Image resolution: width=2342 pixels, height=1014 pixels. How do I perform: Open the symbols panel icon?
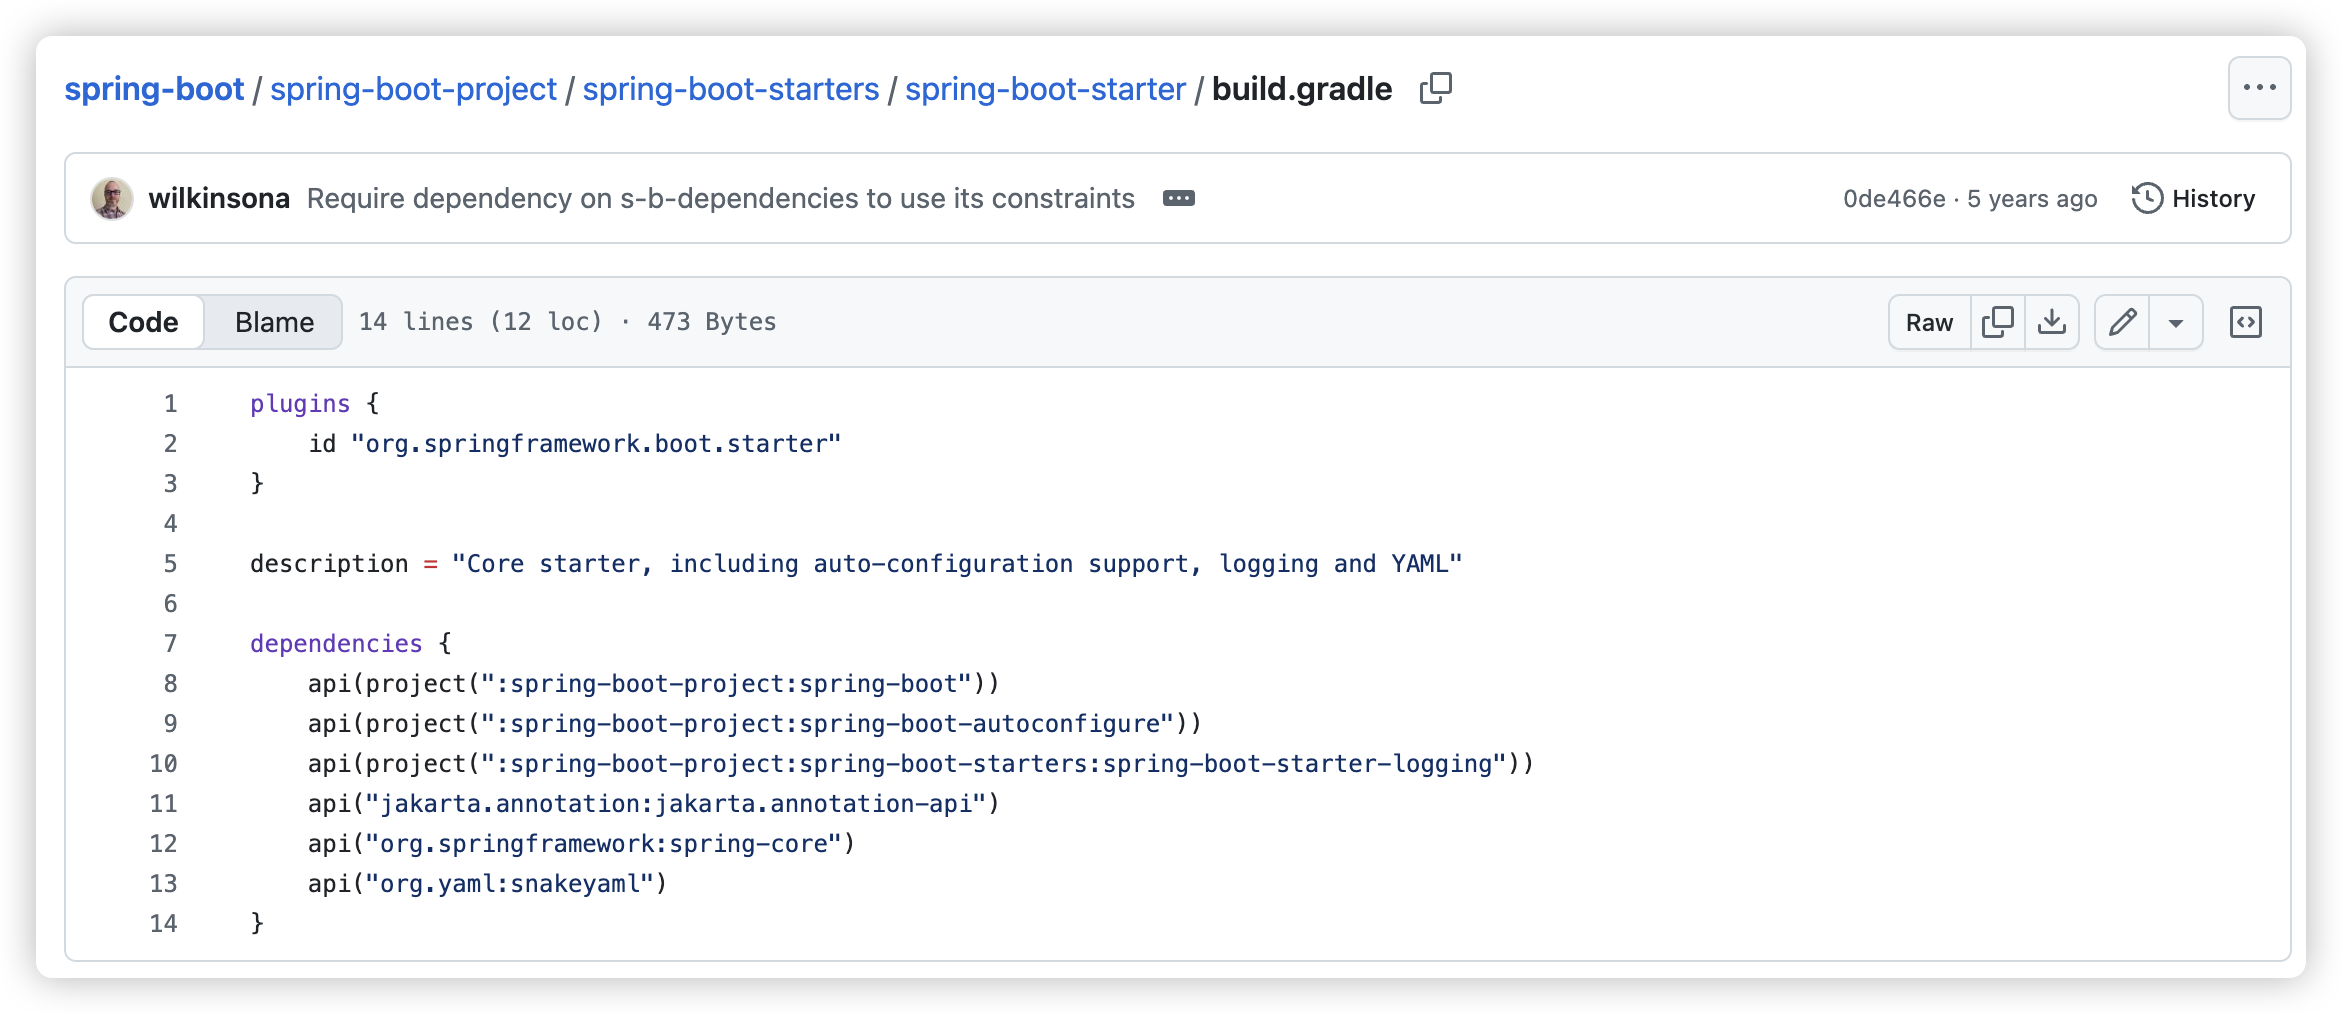coord(2245,322)
